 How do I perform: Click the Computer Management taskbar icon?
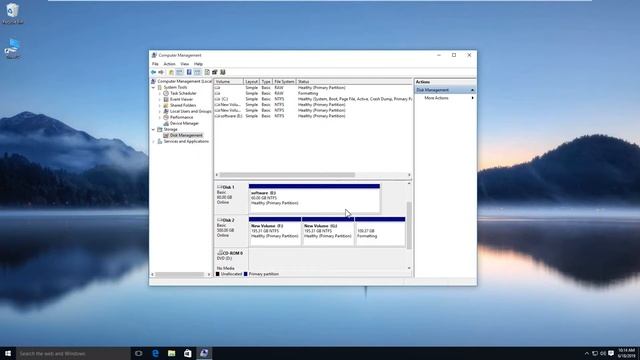(204, 353)
